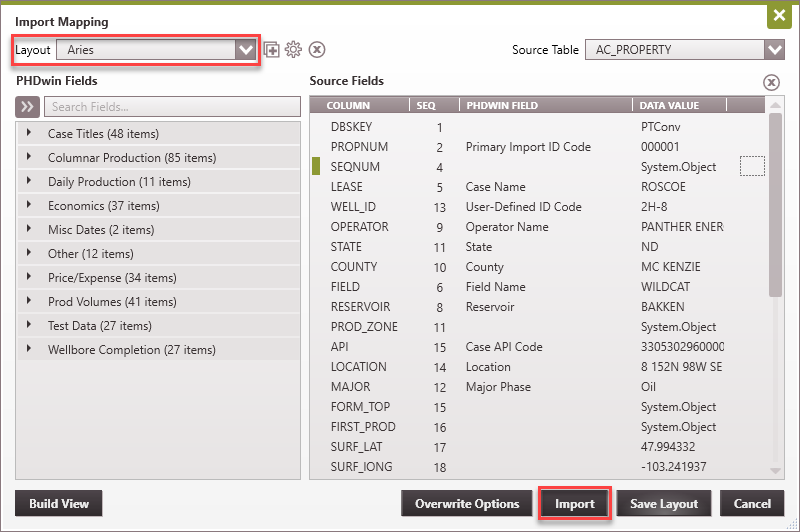Click the scroll down arrow in source fields
Viewport: 800px width, 532px height.
point(775,471)
